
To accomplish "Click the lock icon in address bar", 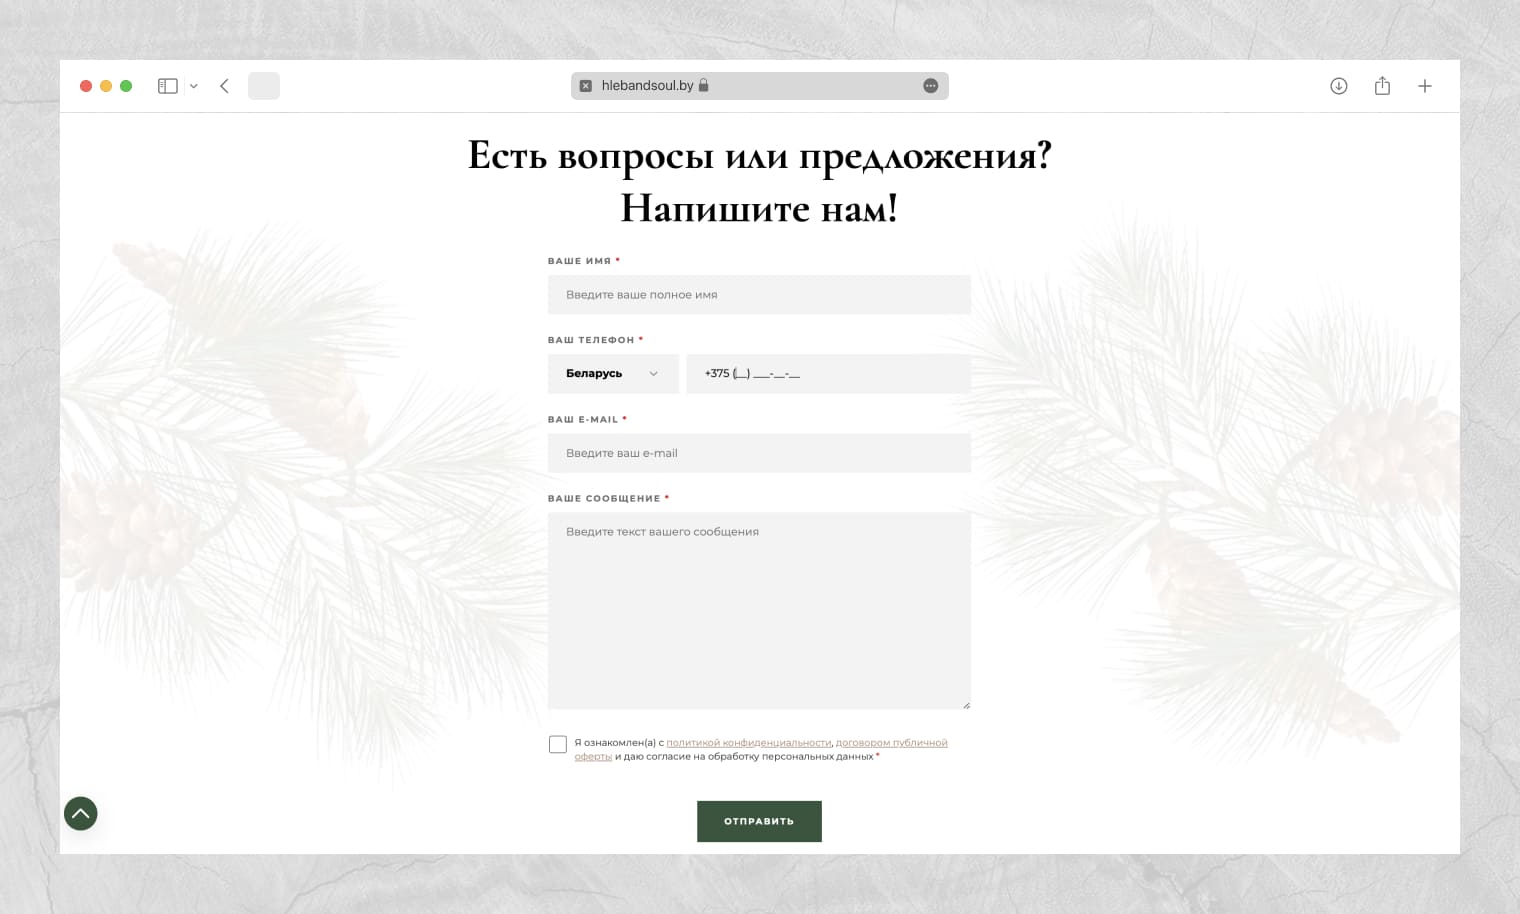I will click(703, 85).
